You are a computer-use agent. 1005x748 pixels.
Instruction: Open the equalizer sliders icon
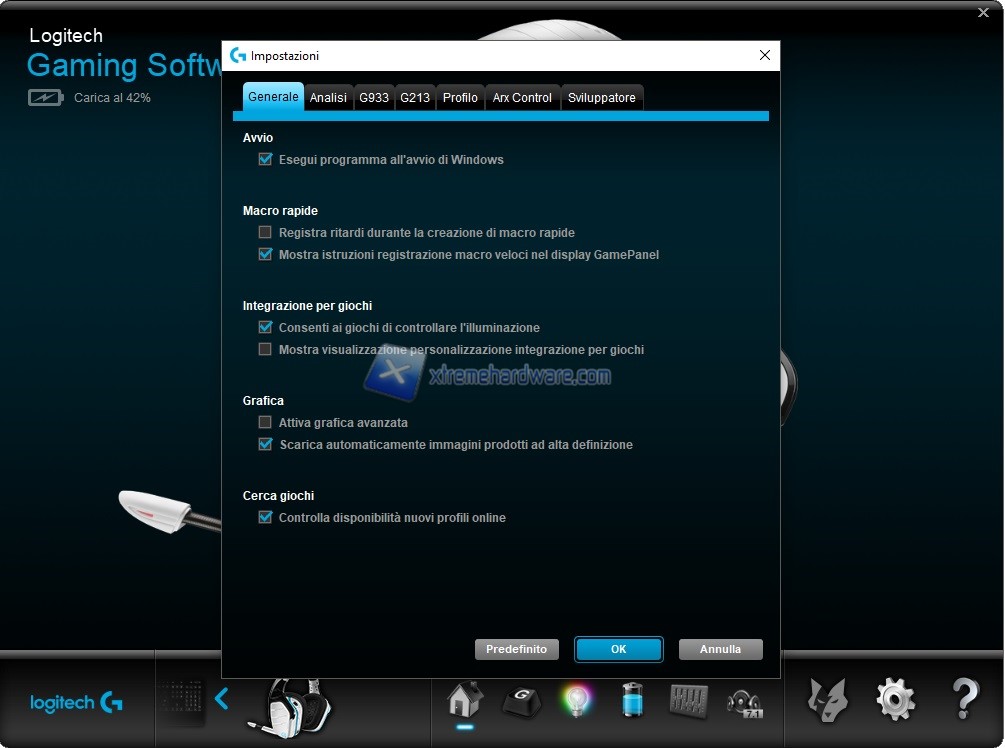[689, 699]
